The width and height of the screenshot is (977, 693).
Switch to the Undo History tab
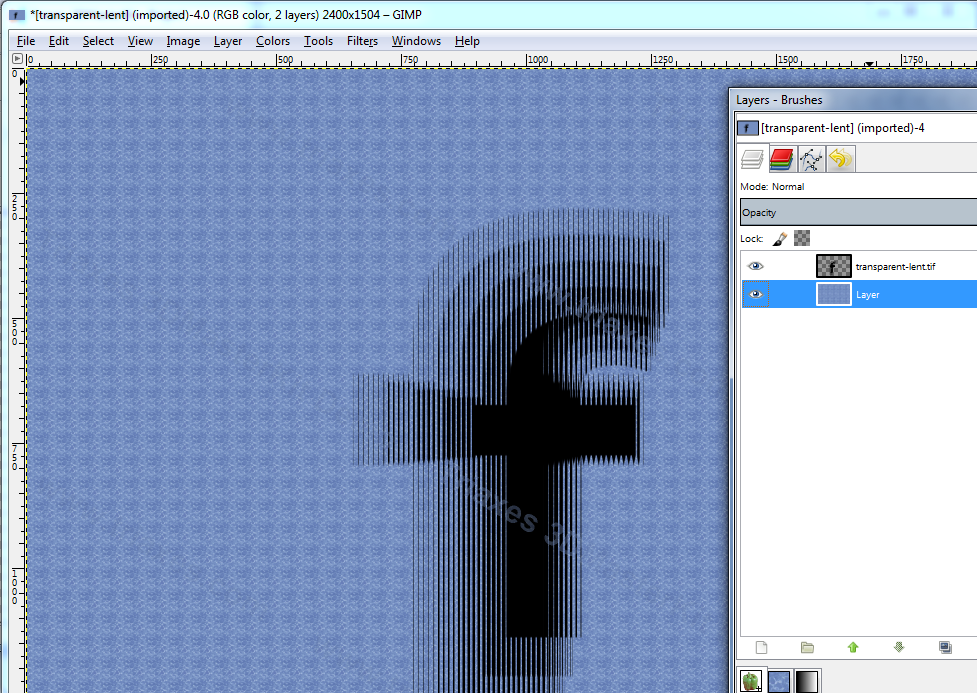841,159
